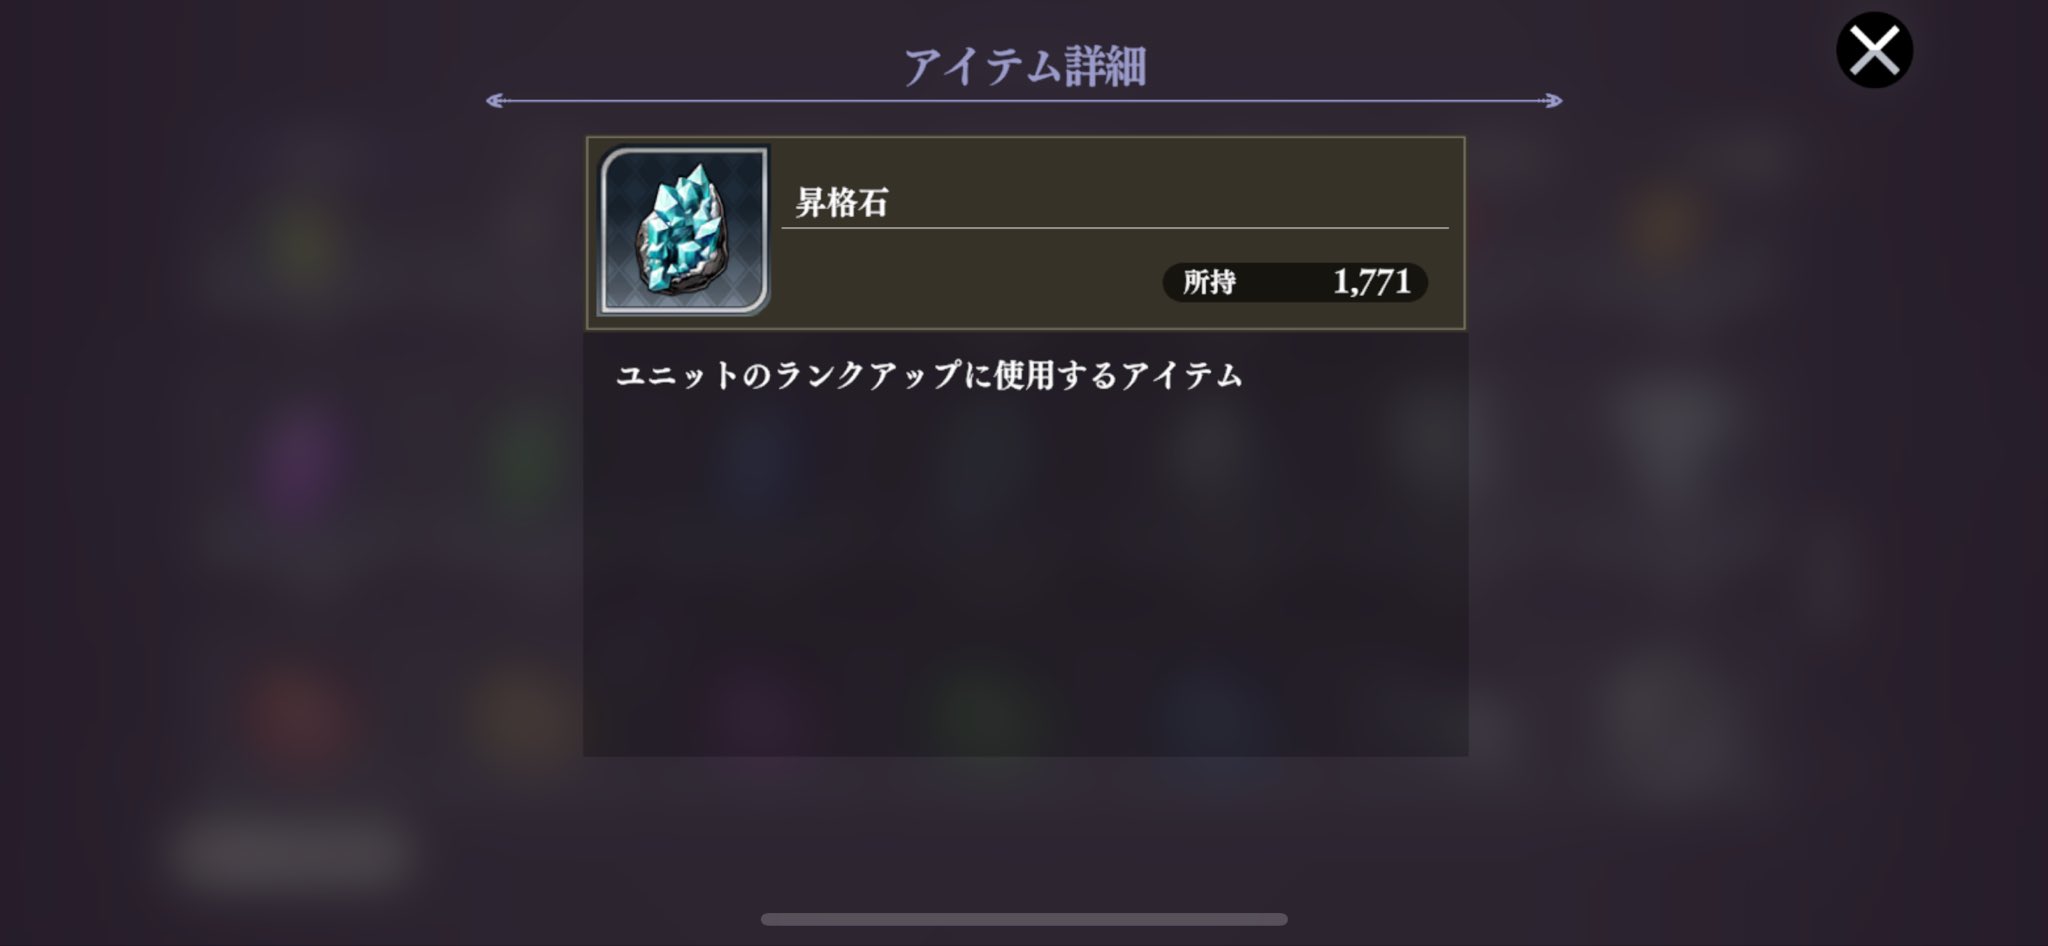Click the right arrowhead of title divider
Screen dimensions: 2048x946
tap(1552, 100)
